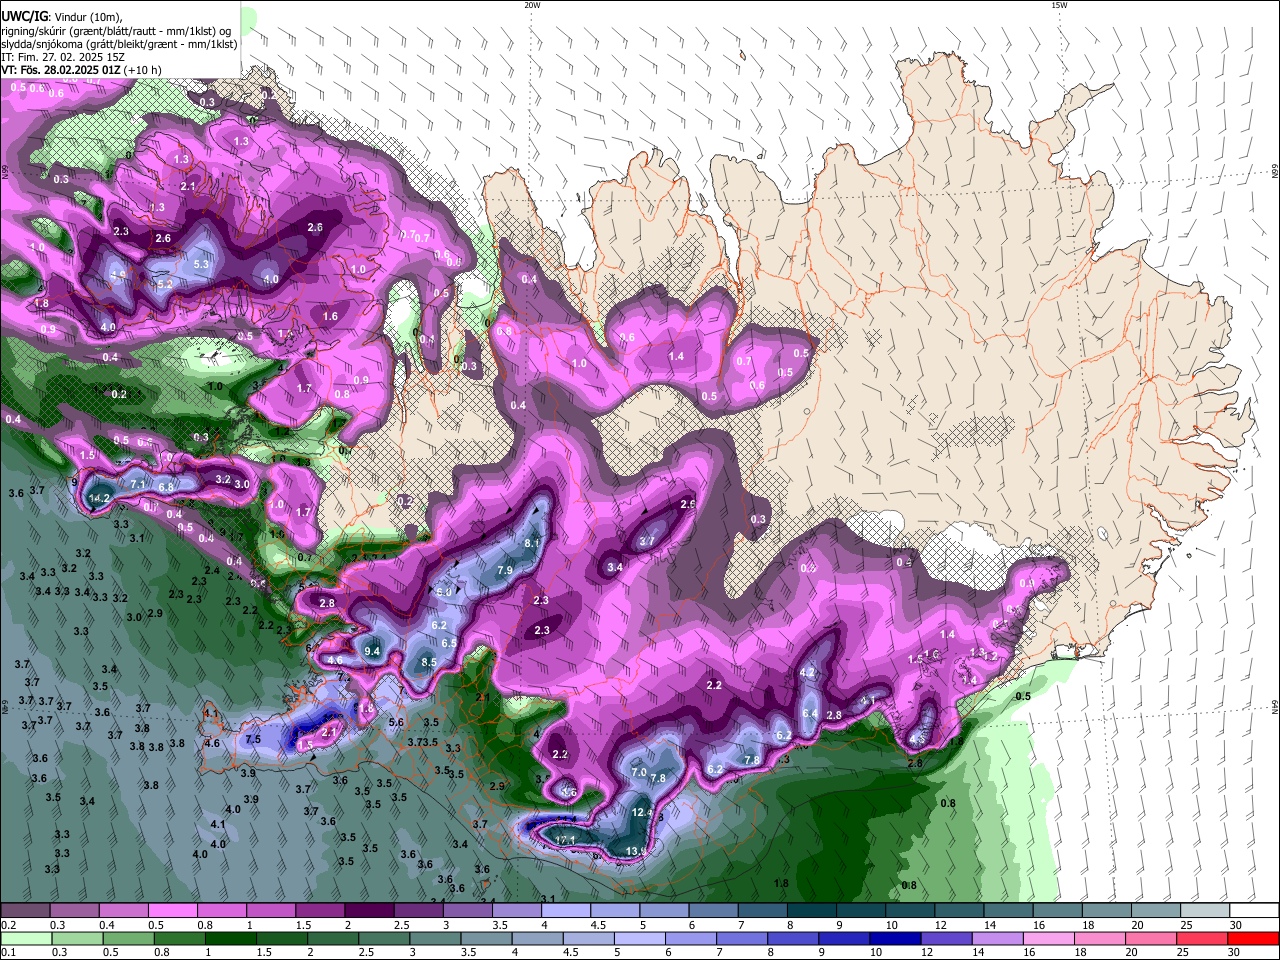
Task: Click the 15W longitude label
Action: click(x=1059, y=5)
